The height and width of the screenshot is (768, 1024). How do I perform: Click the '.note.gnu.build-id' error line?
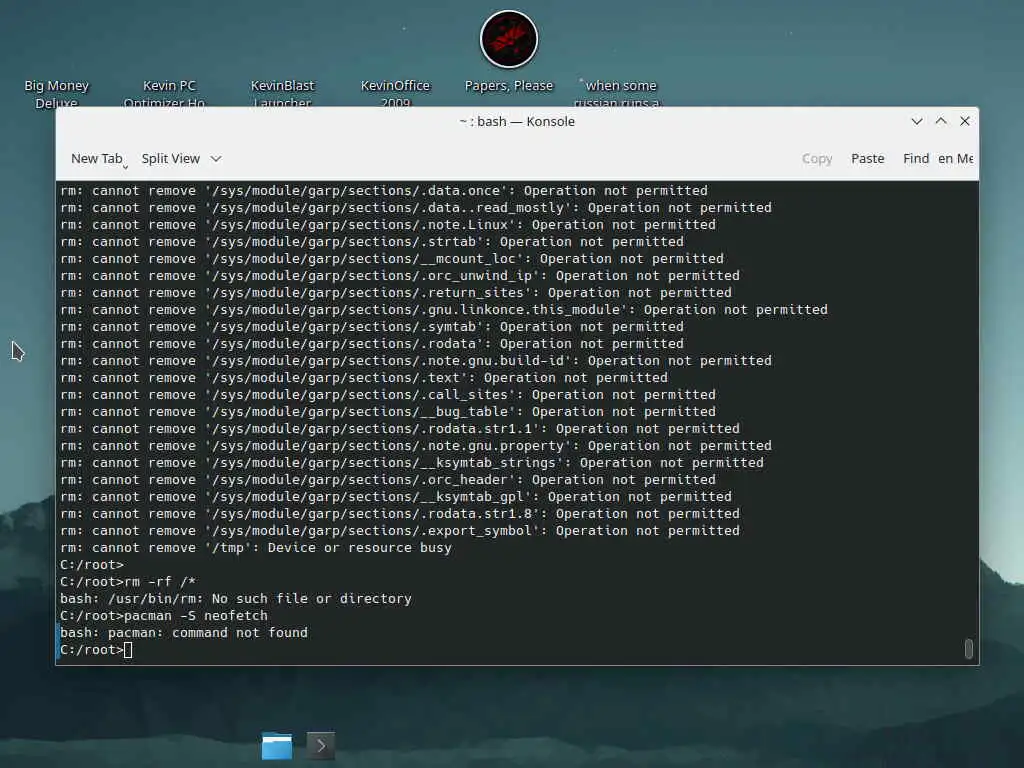(416, 361)
